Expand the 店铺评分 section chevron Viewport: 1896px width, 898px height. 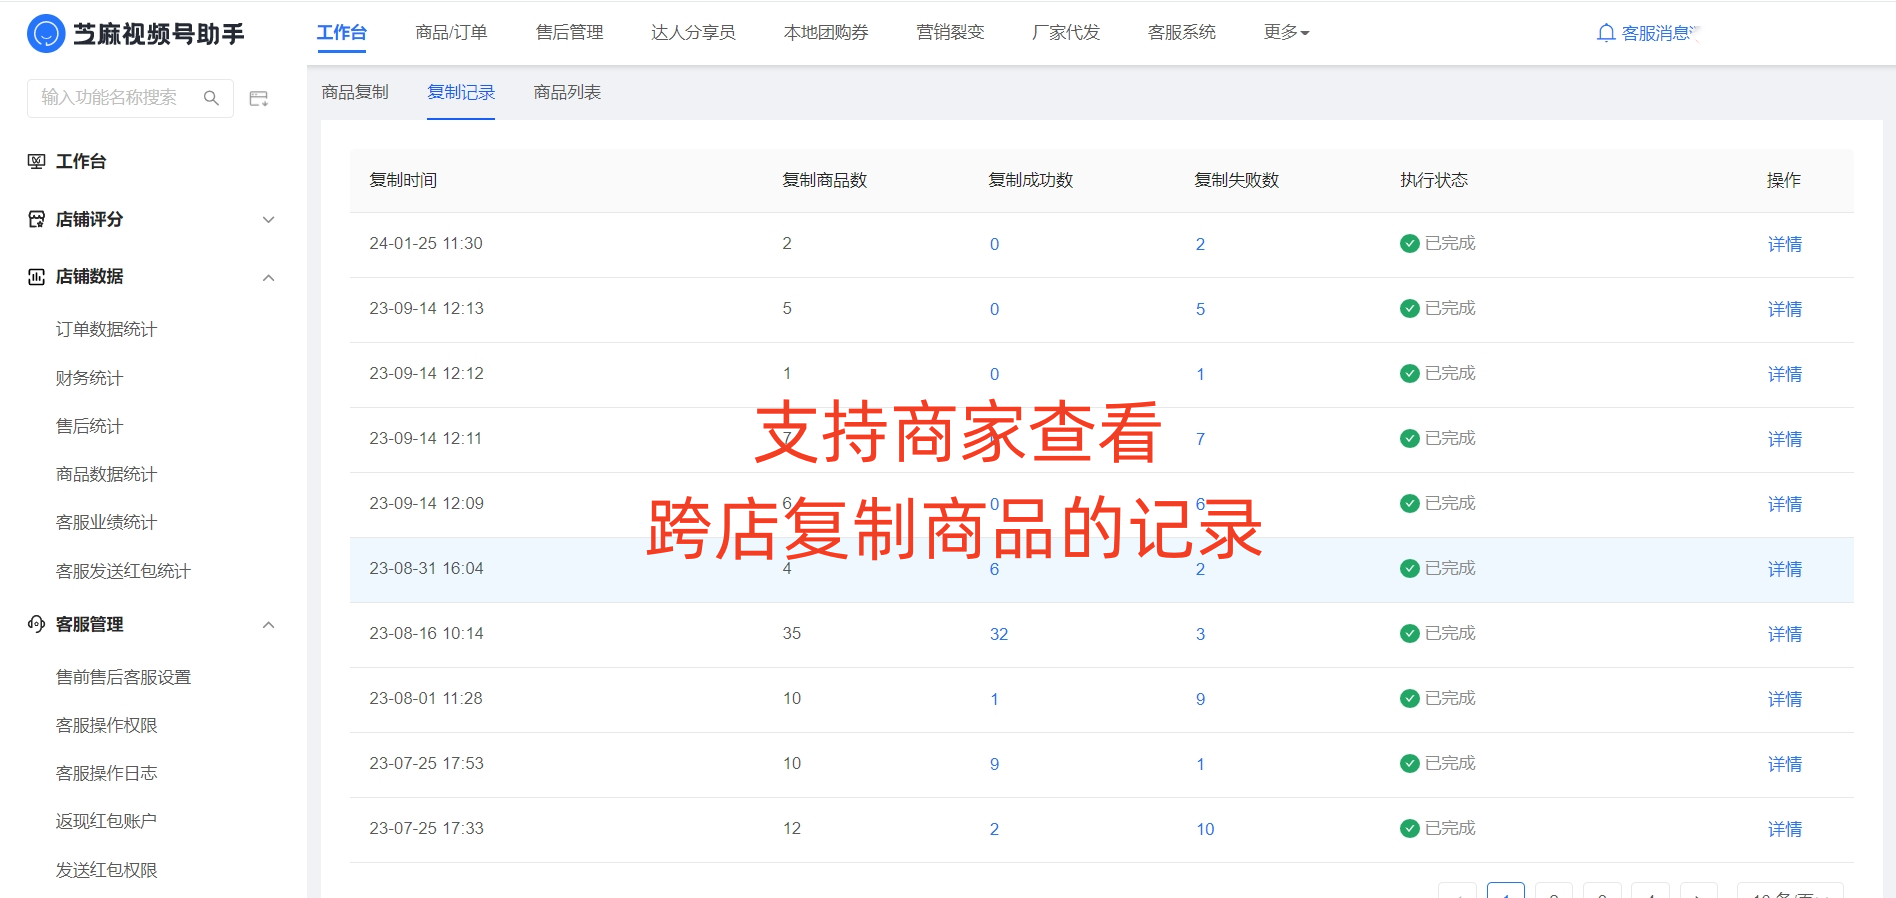[x=268, y=220]
